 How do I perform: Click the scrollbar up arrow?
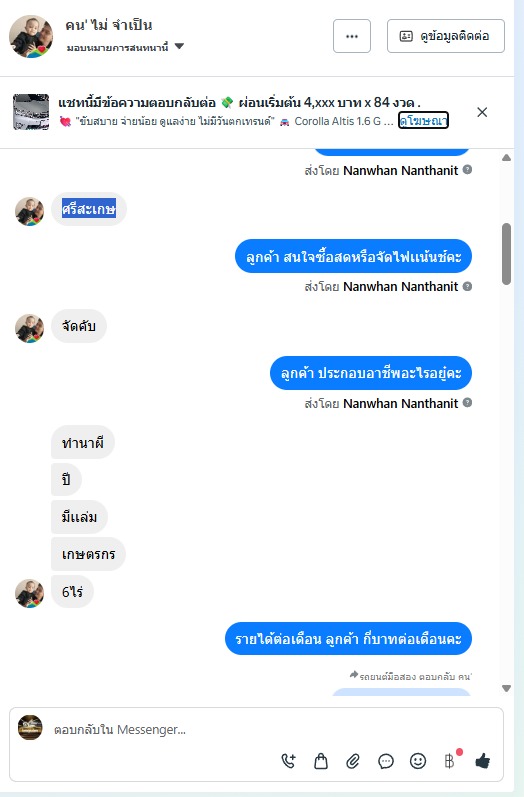[506, 158]
